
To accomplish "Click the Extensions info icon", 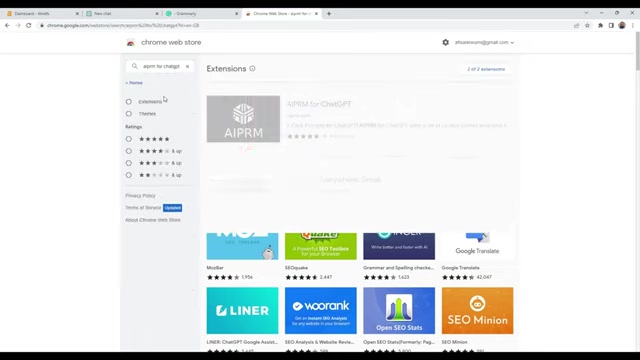I will pyautogui.click(x=252, y=69).
